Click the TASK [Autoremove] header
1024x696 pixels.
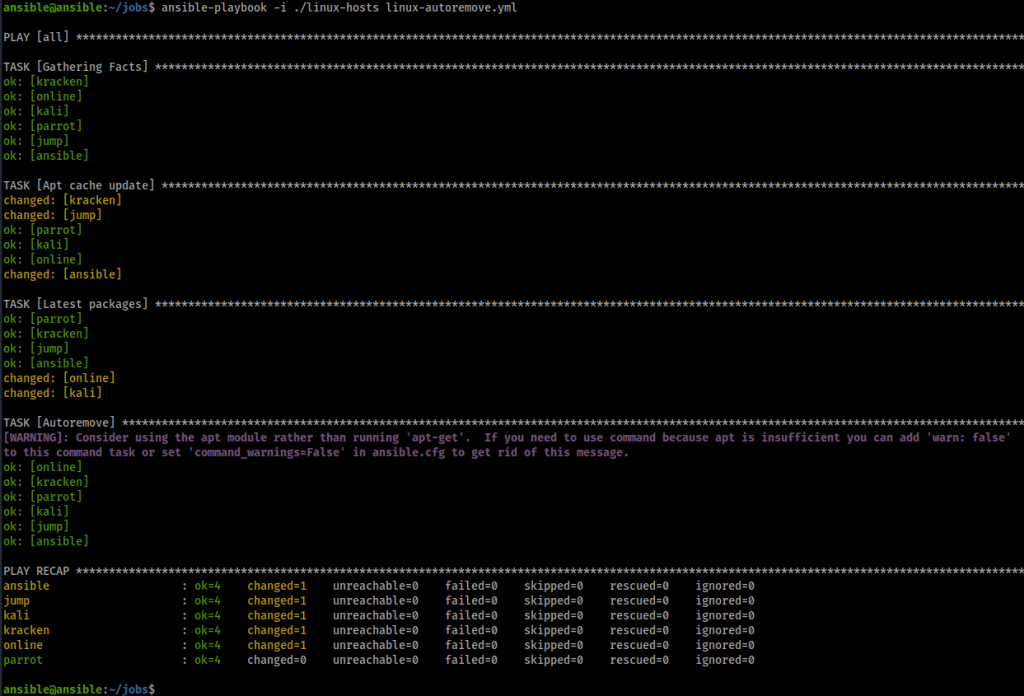(x=60, y=423)
